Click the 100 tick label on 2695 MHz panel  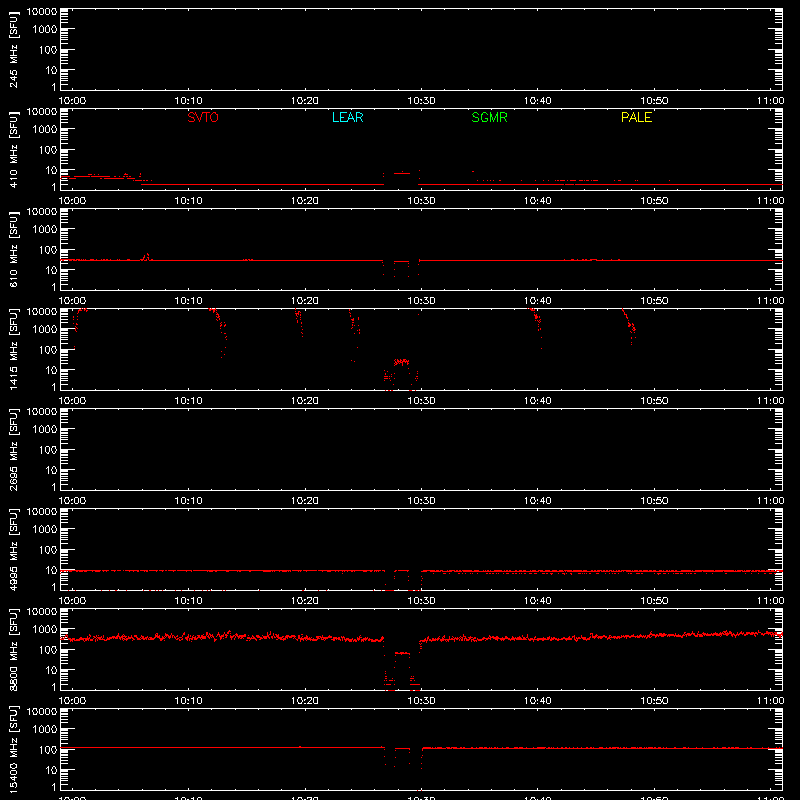pos(49,450)
